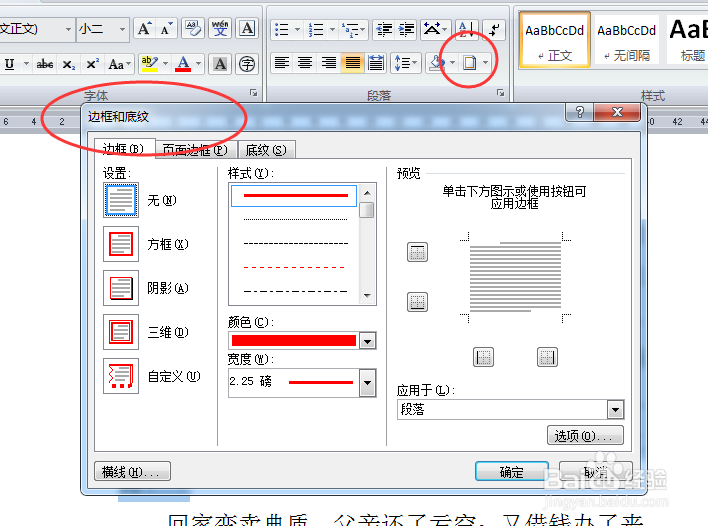Toggle subscript formatting
This screenshot has width=708, height=526.
(x=69, y=64)
